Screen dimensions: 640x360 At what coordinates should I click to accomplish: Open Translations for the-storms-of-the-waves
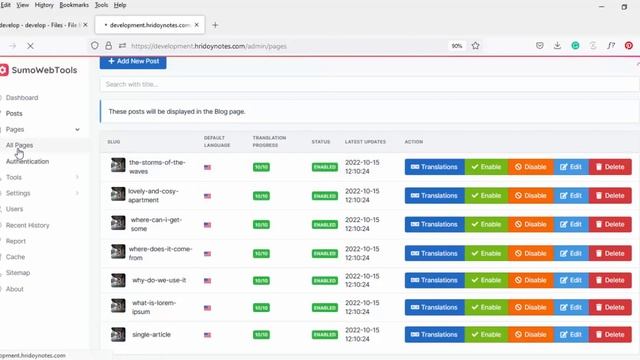[x=435, y=167]
